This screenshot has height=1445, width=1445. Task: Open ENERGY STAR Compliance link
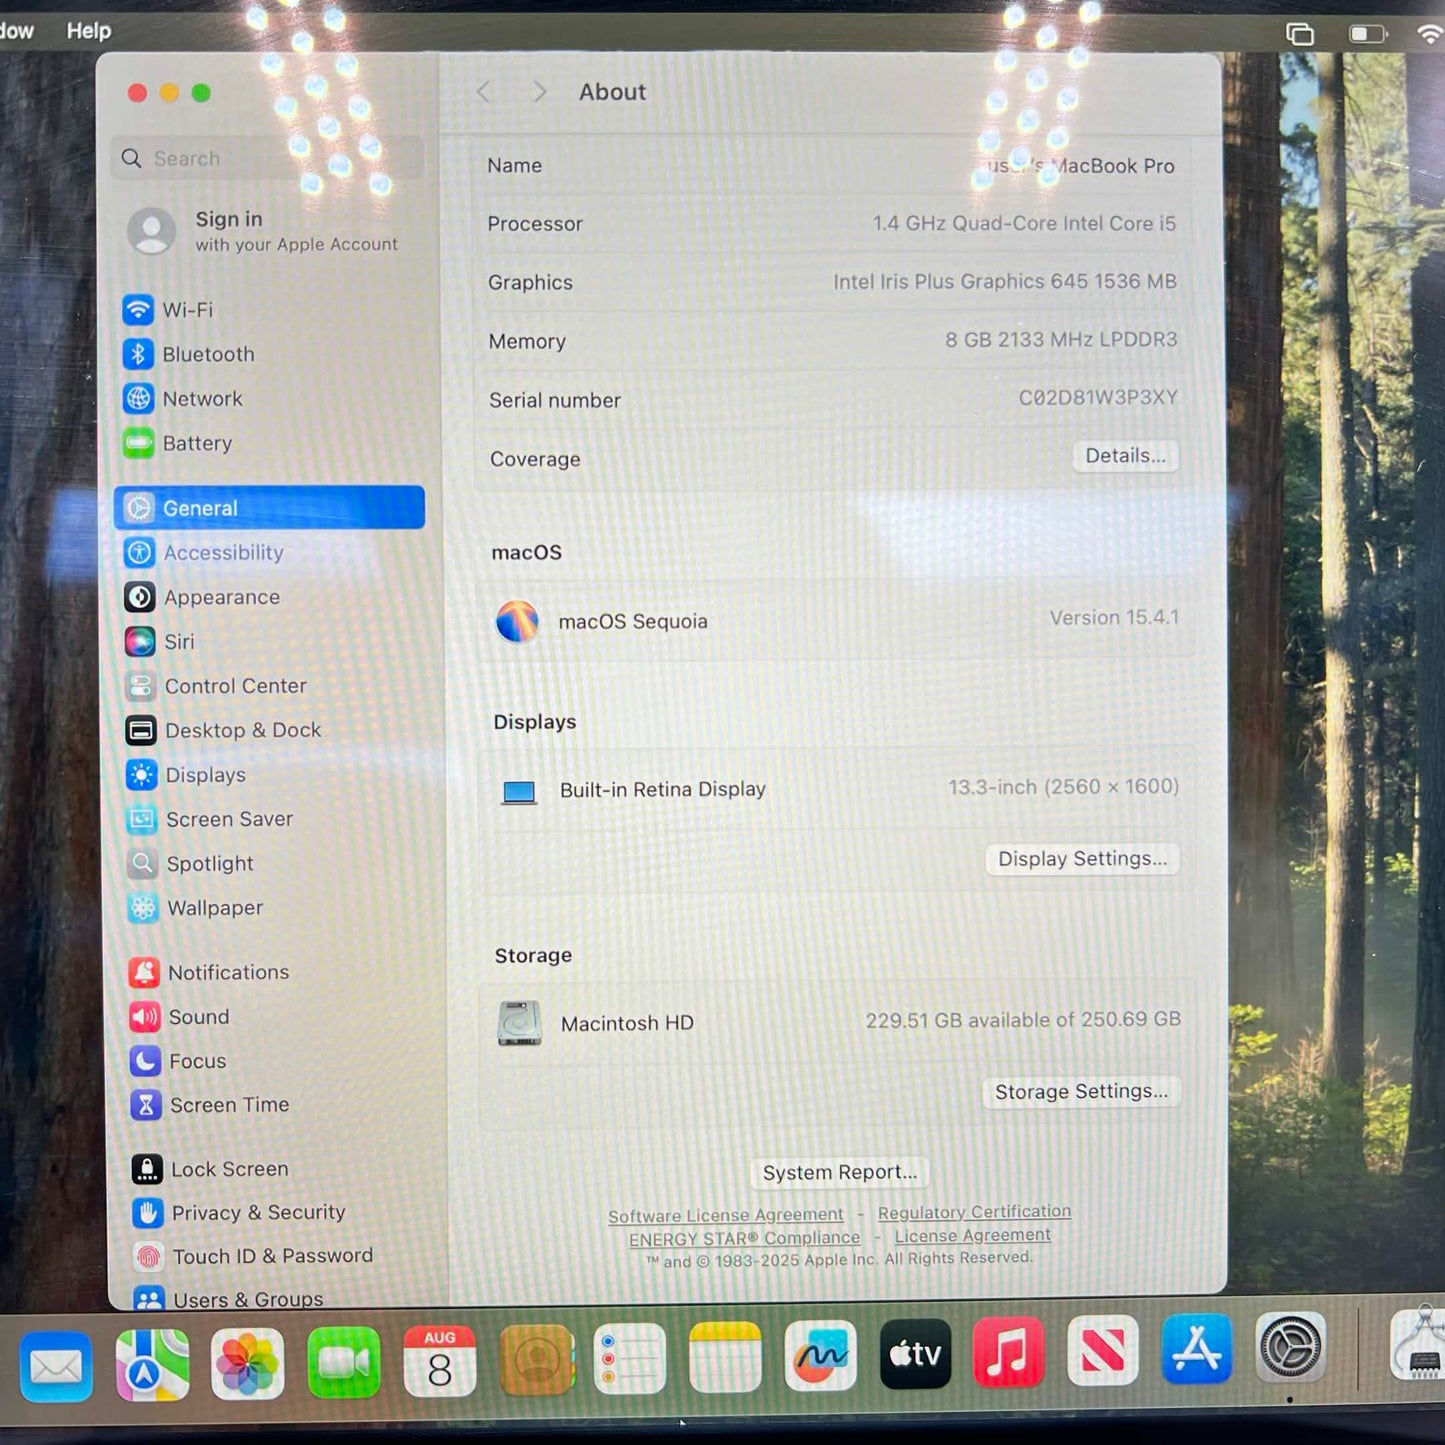[x=744, y=1238]
